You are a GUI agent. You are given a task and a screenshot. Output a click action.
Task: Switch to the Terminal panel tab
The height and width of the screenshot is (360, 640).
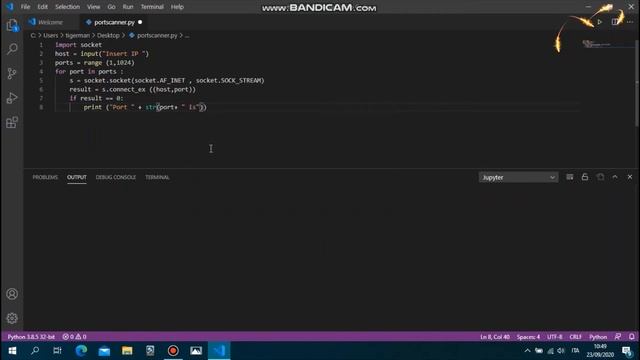point(157,177)
